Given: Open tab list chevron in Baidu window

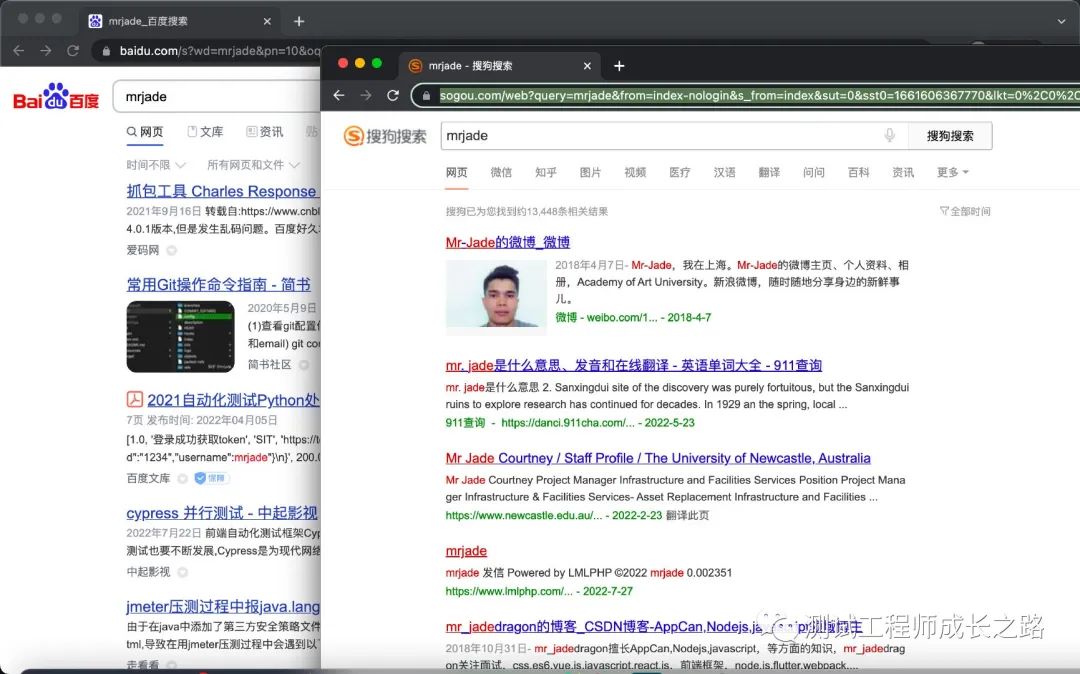Looking at the screenshot, I should pos(1061,21).
